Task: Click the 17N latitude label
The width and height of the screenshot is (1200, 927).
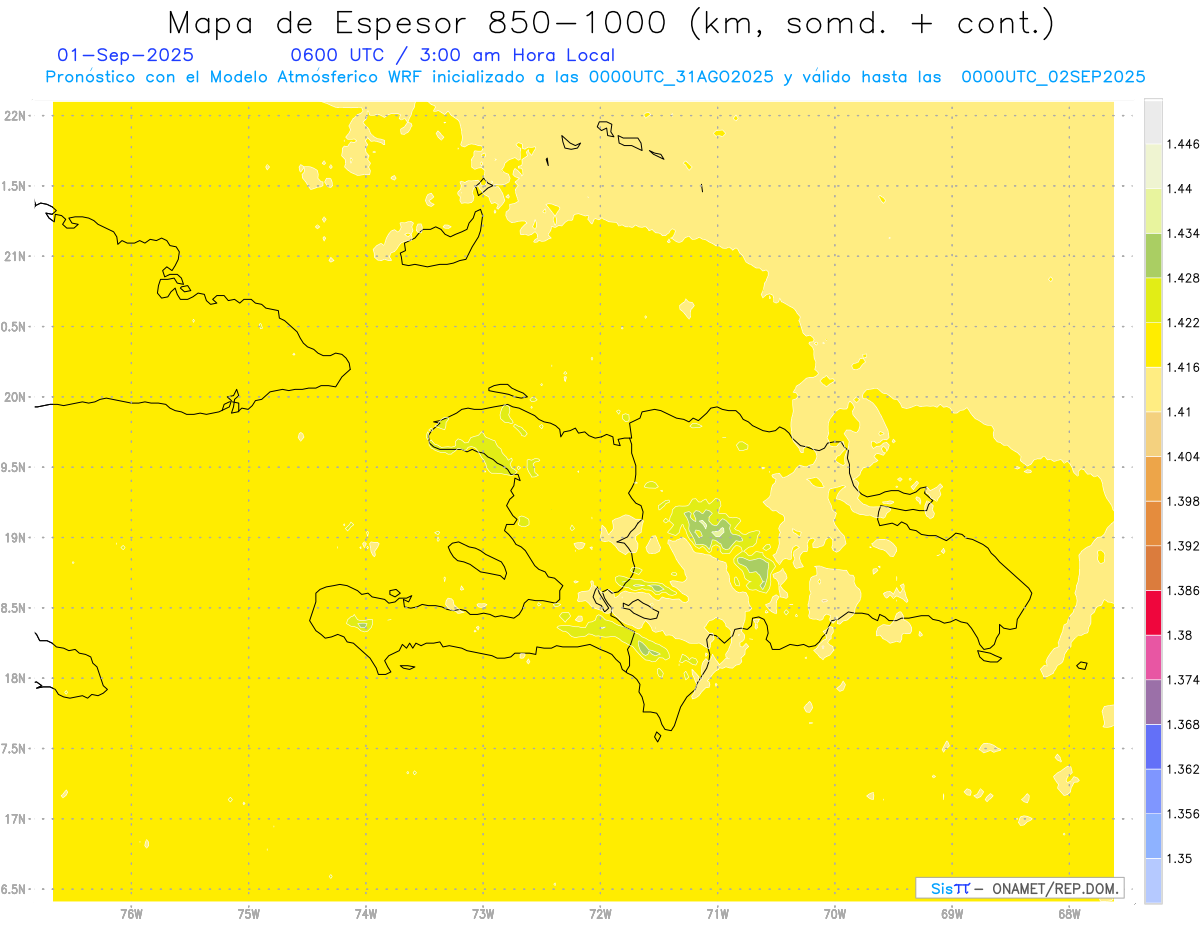Action: click(15, 819)
